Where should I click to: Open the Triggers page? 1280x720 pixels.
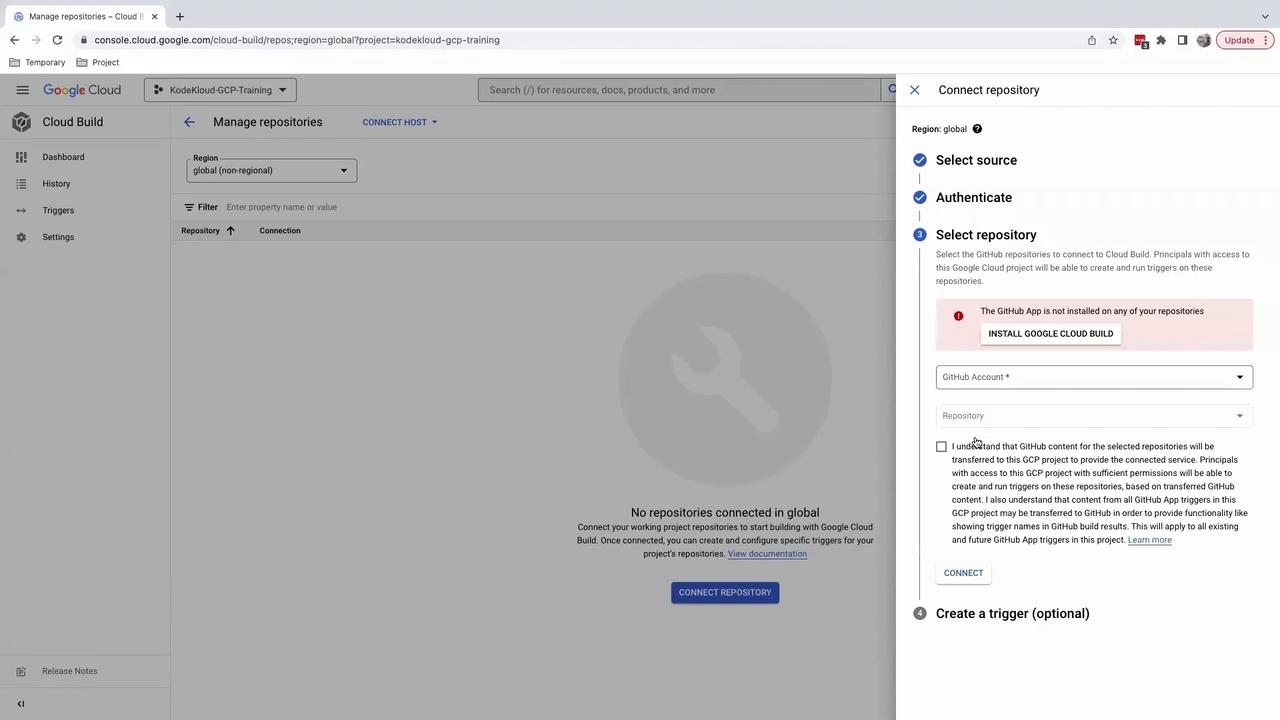(x=58, y=210)
